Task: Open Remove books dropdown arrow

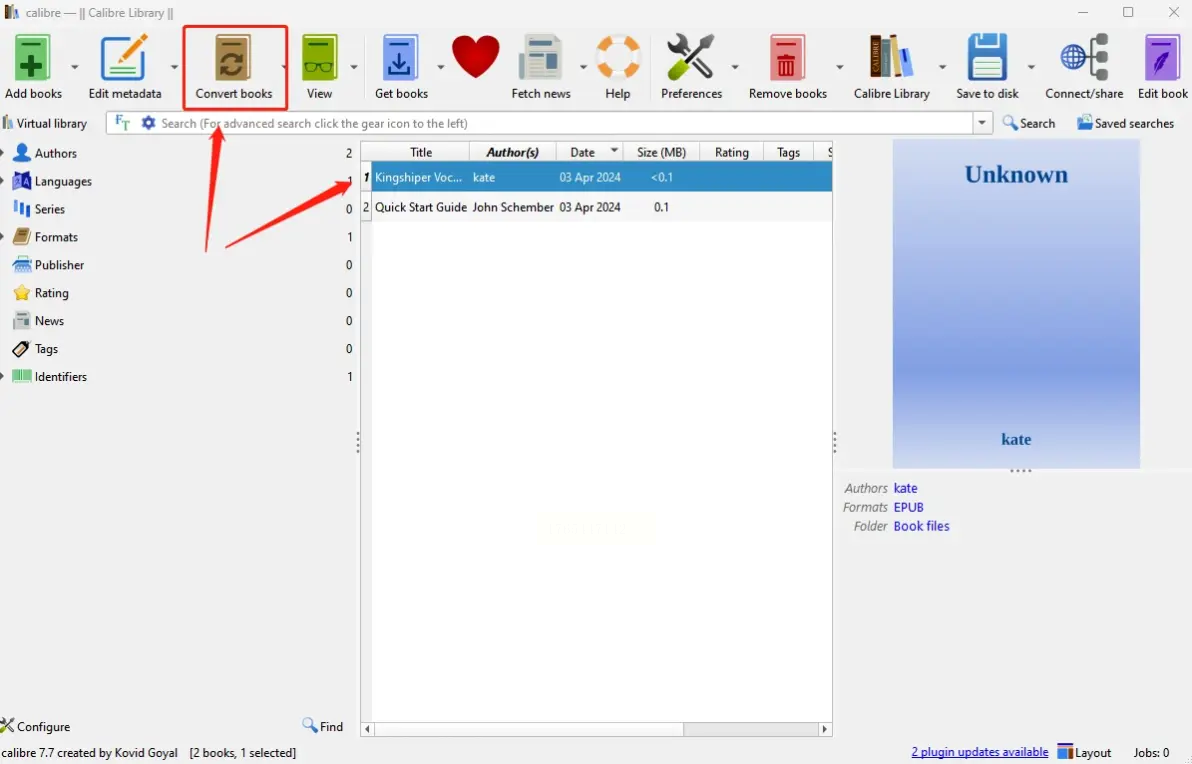Action: [839, 68]
